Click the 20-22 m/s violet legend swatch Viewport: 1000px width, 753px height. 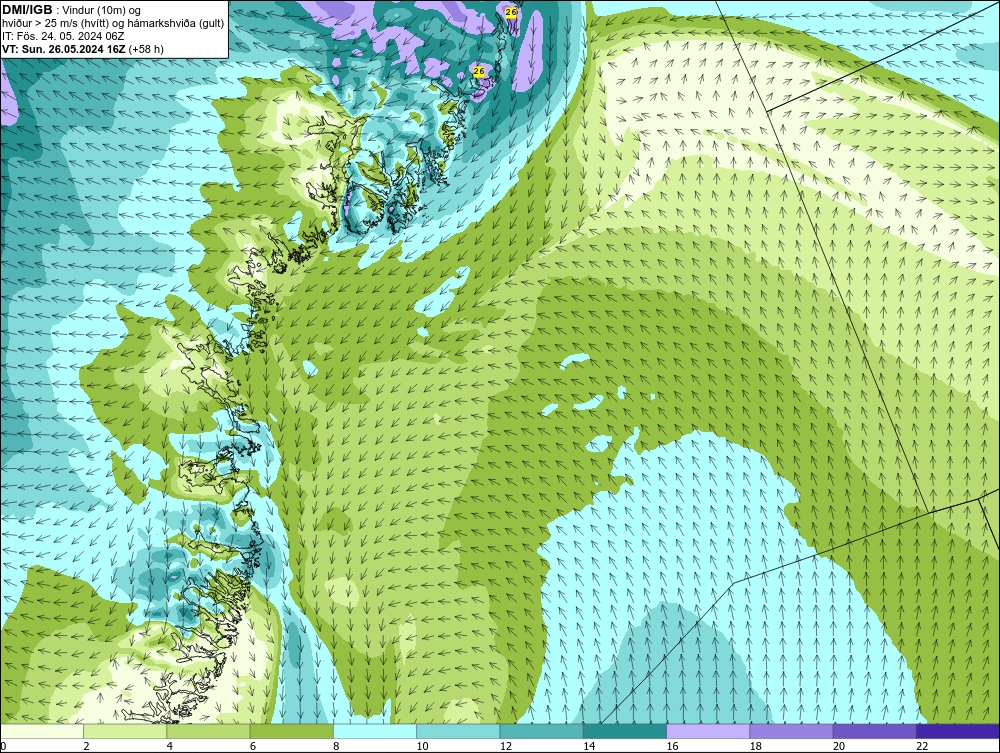click(874, 731)
